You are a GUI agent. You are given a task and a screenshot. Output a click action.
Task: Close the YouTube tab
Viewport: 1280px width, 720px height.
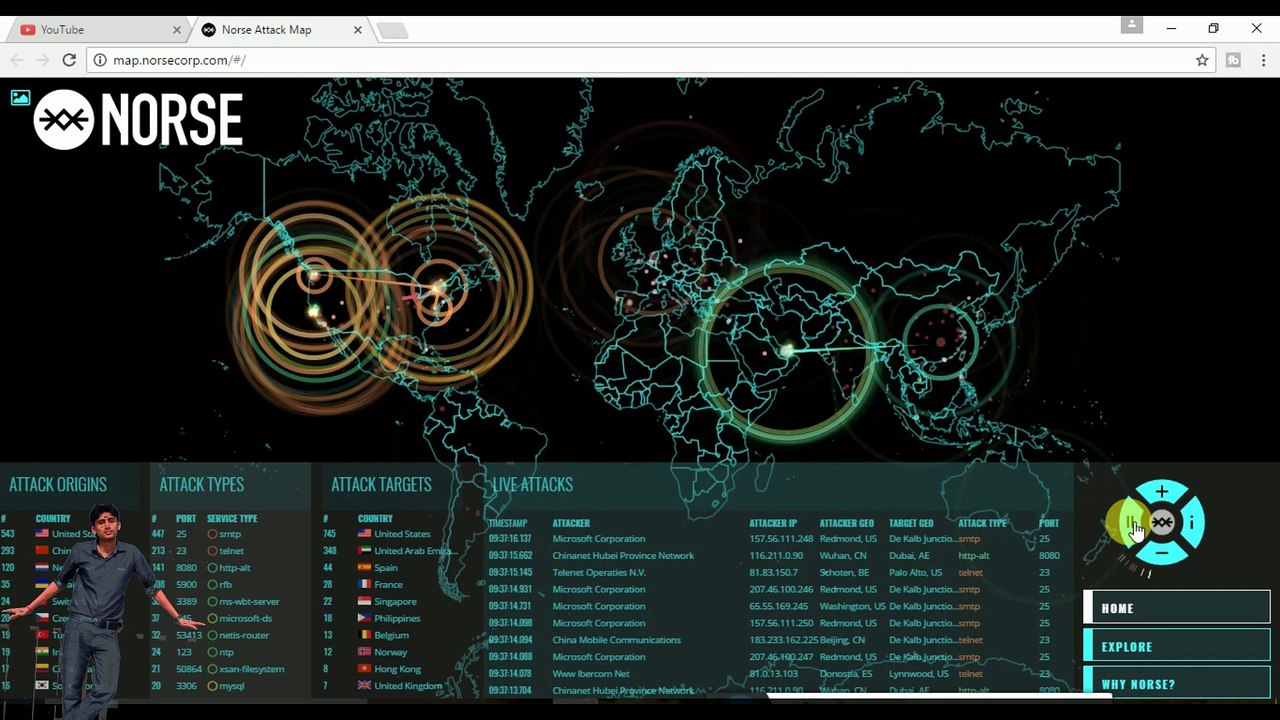point(177,30)
